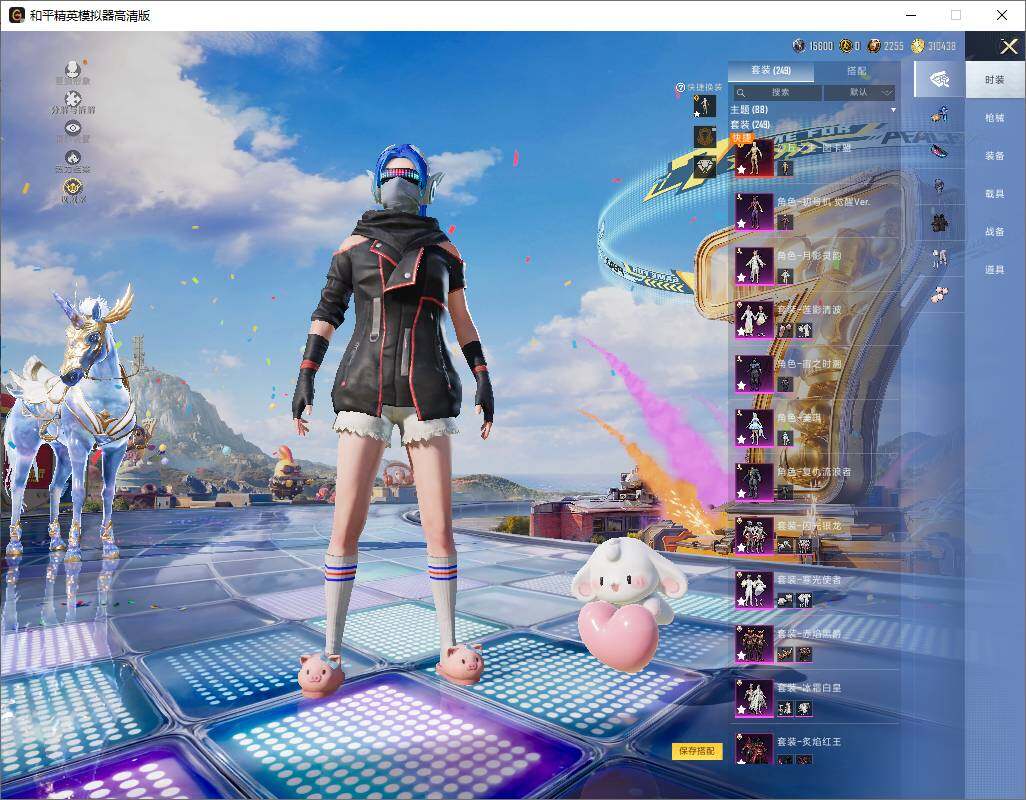Click the white bunny heart pet

627,605
